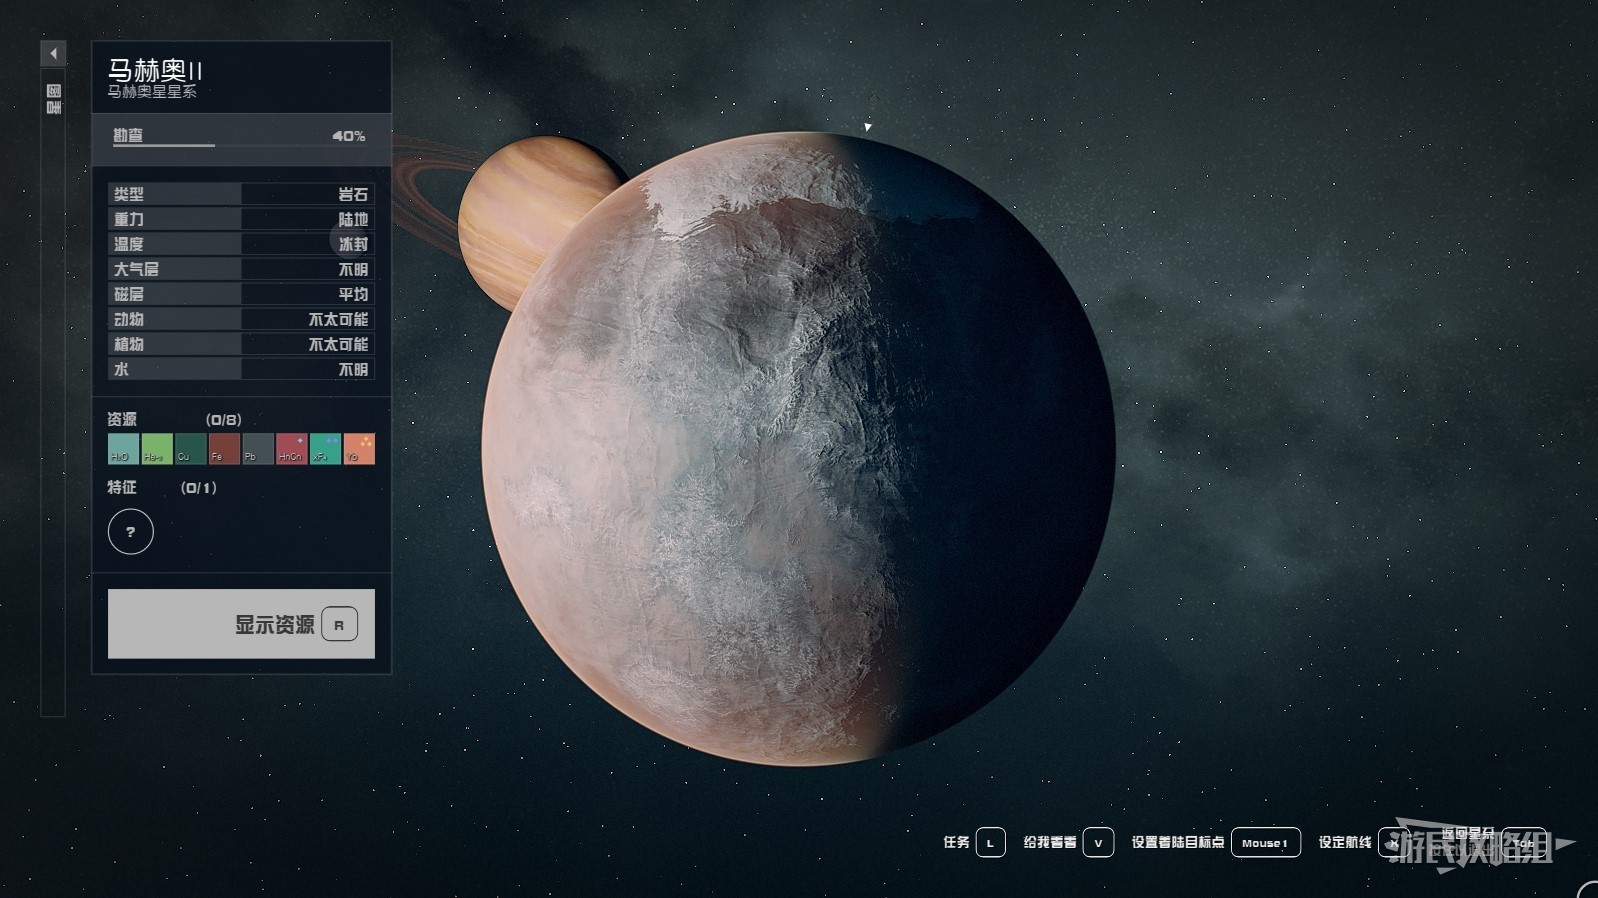Click the 植物 不太可能 row
The width and height of the screenshot is (1598, 898).
[241, 344]
